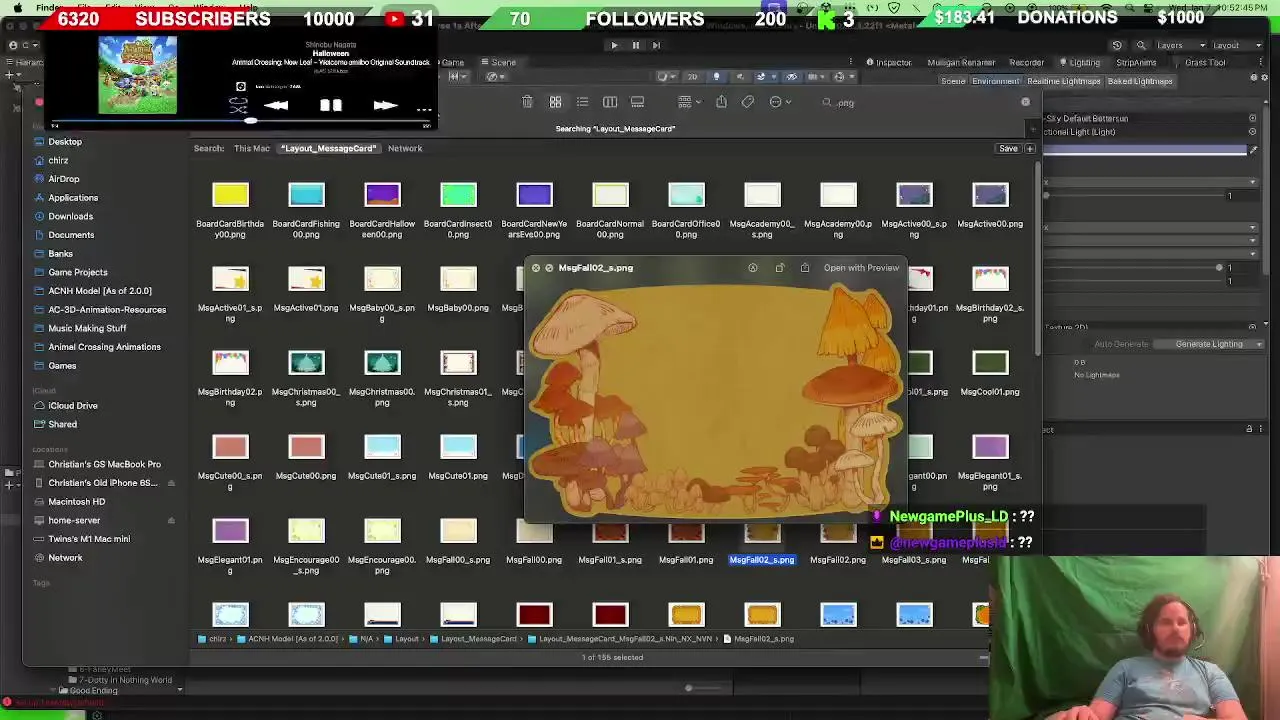Viewport: 1280px width, 720px height.
Task: Eject Christian's Old iPhone in sidebar
Action: point(171,483)
